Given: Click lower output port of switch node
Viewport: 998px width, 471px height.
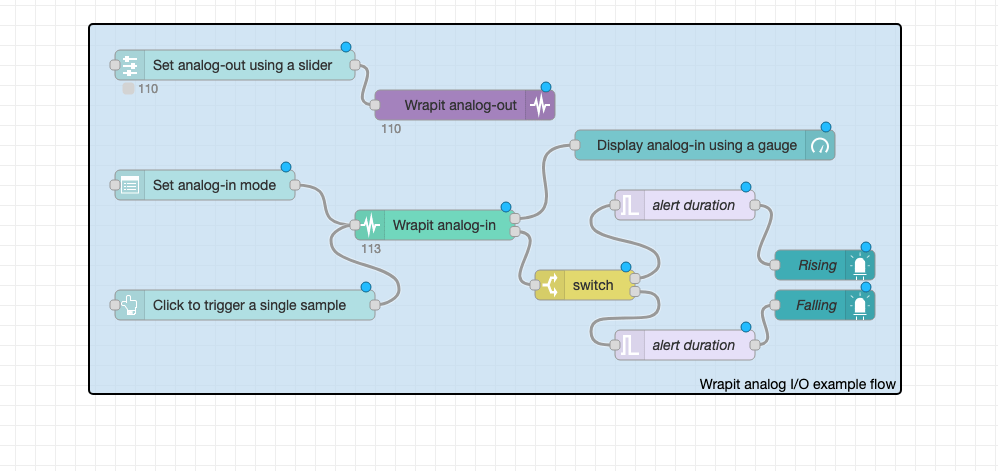Looking at the screenshot, I should pos(635,292).
